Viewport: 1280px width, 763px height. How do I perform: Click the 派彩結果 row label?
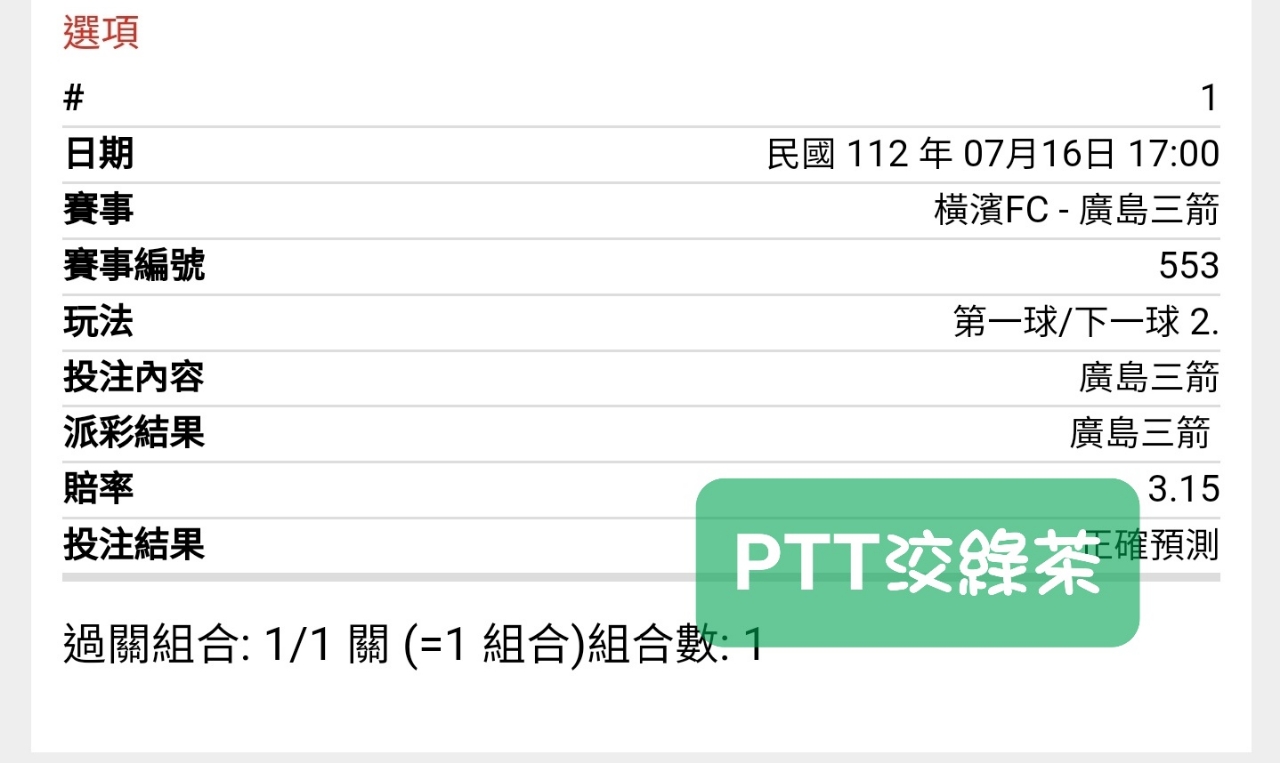tap(133, 433)
